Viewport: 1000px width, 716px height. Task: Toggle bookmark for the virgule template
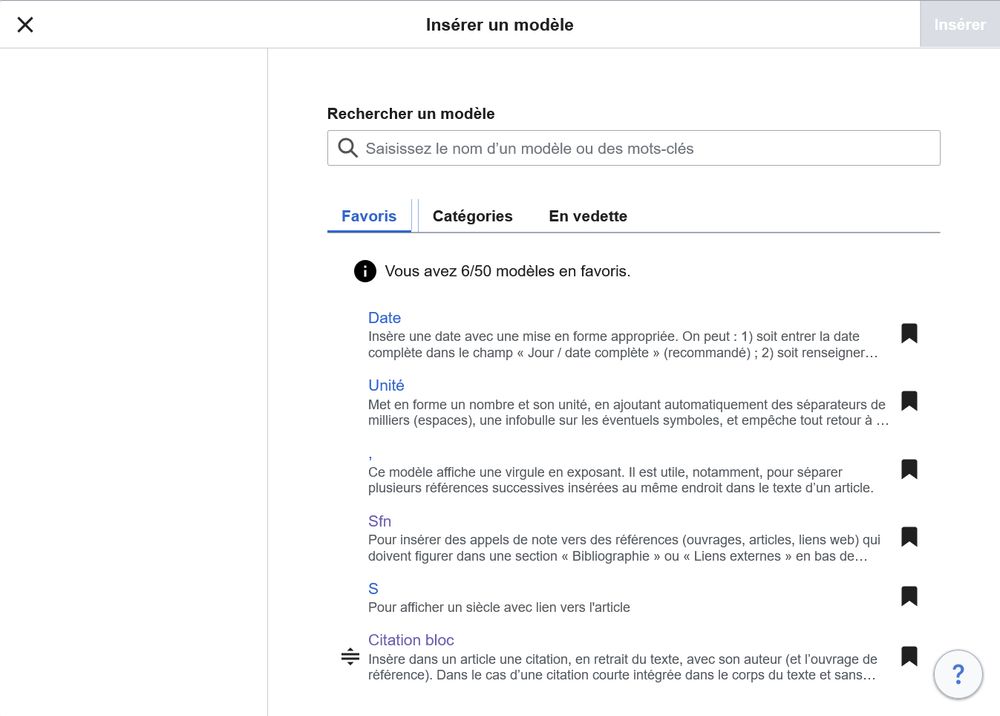click(909, 469)
